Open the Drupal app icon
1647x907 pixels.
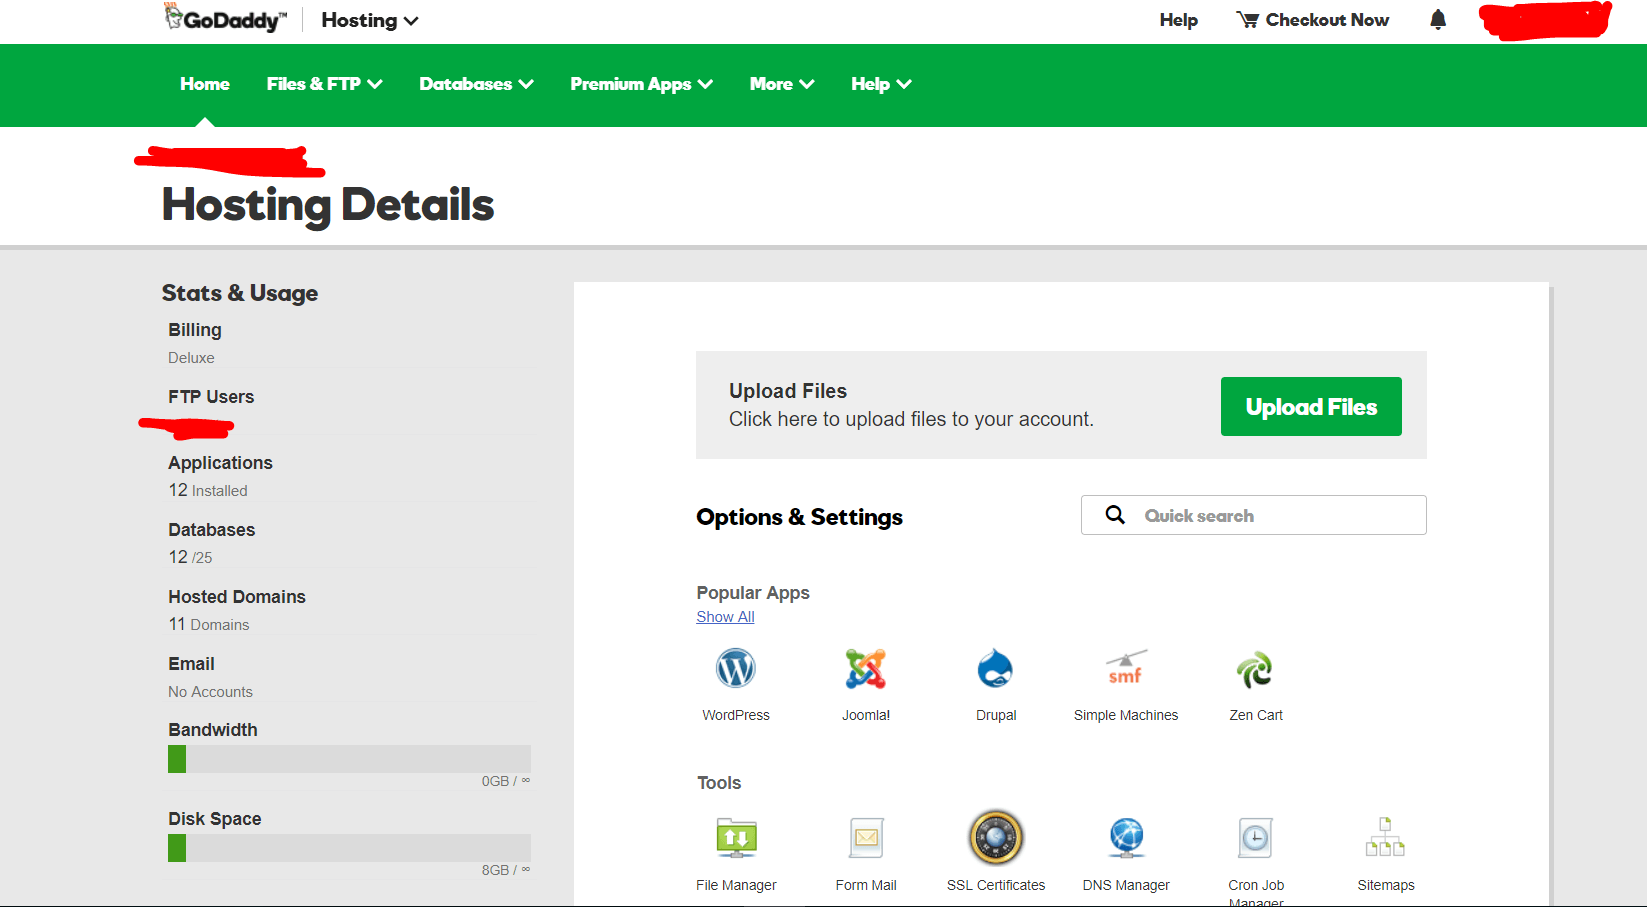[996, 669]
